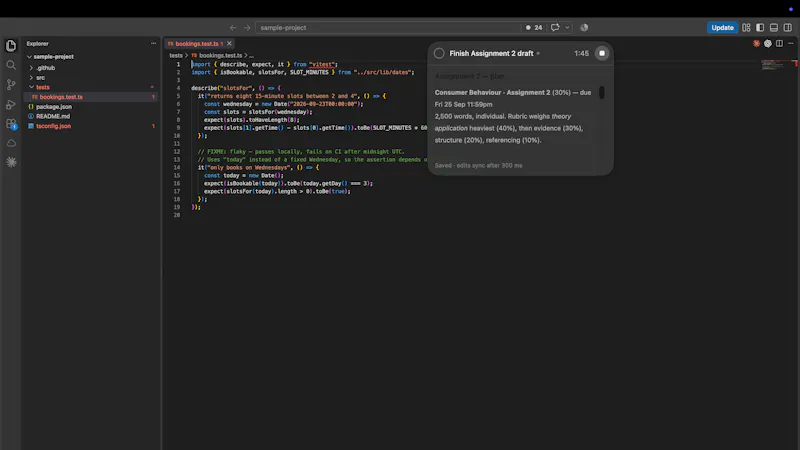Open editor More Actions ellipsis menu
Image resolution: width=800 pixels, height=450 pixels.
[791, 44]
